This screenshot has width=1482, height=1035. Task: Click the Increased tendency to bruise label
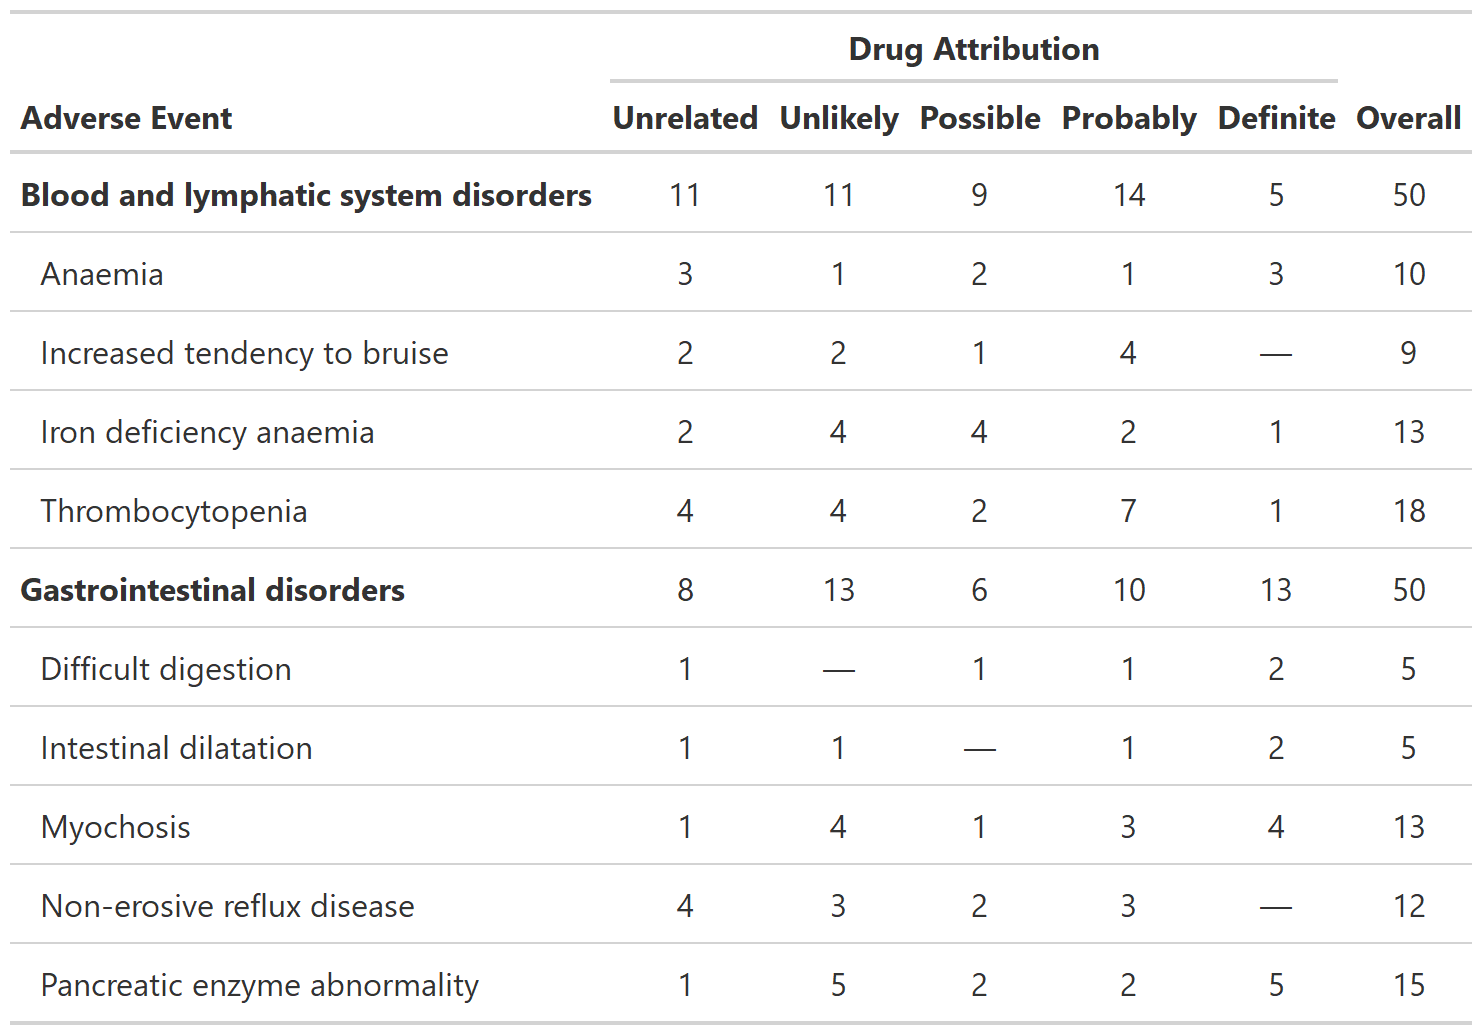click(244, 353)
